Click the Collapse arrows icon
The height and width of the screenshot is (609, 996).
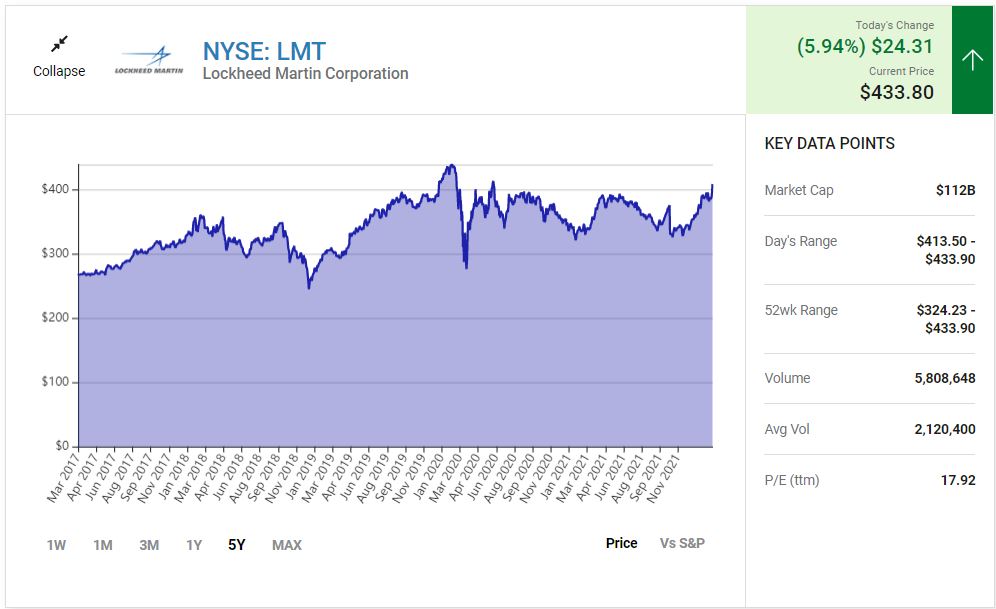pyautogui.click(x=59, y=44)
